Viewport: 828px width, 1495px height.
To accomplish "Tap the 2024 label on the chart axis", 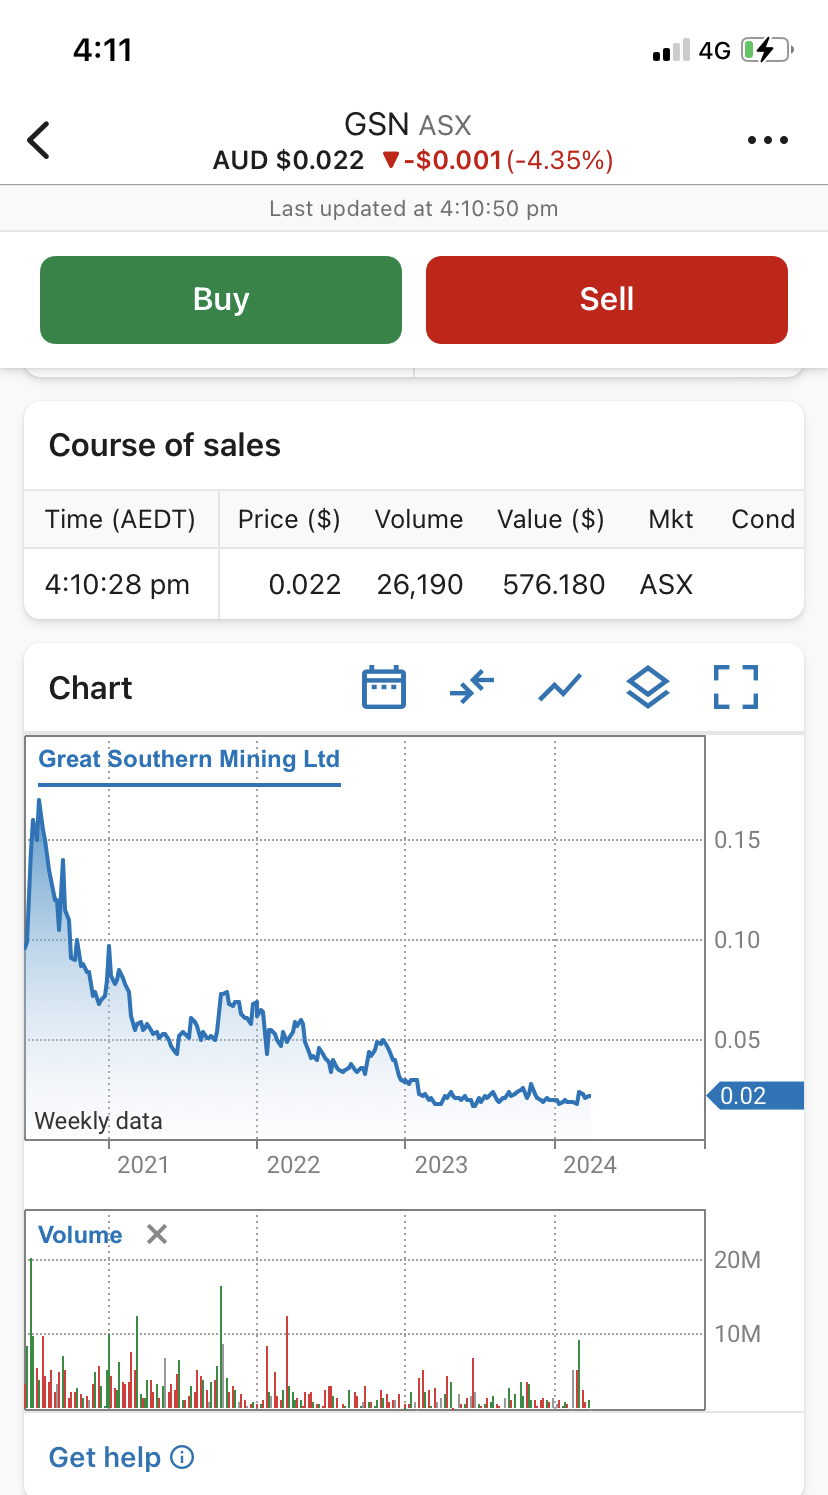I will pos(590,1164).
